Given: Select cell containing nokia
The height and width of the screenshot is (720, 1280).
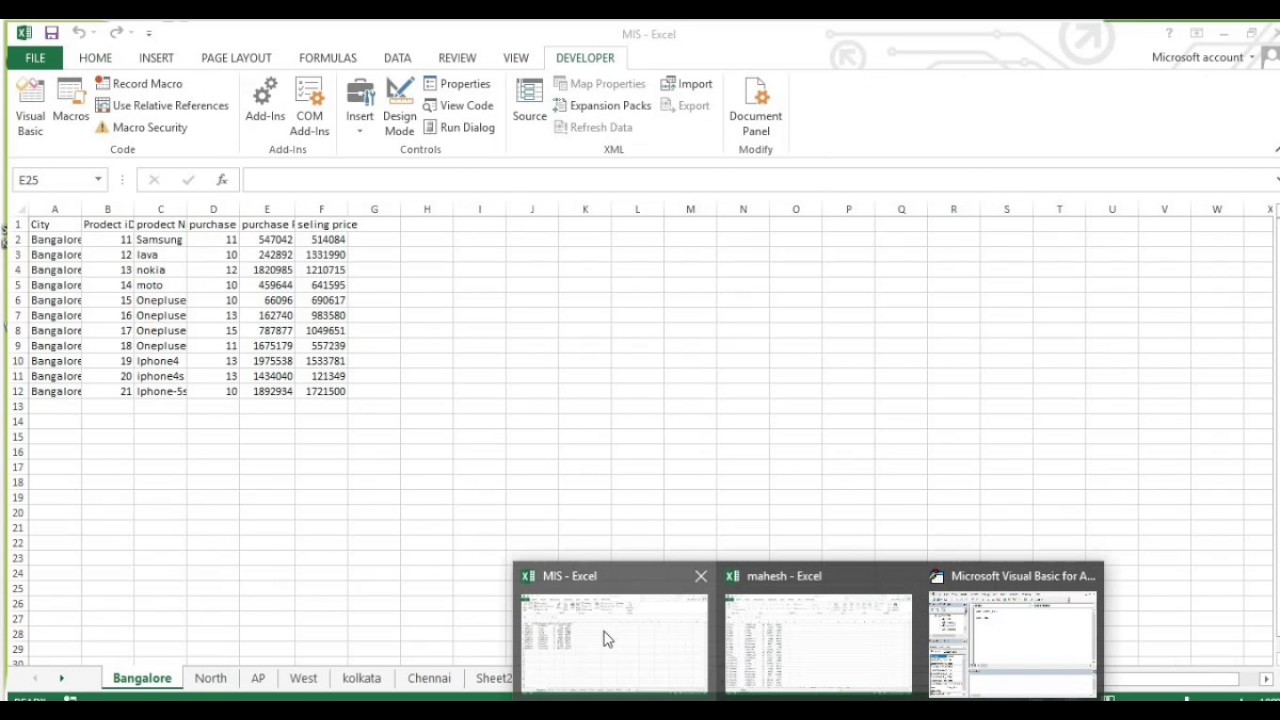Looking at the screenshot, I should [160, 270].
